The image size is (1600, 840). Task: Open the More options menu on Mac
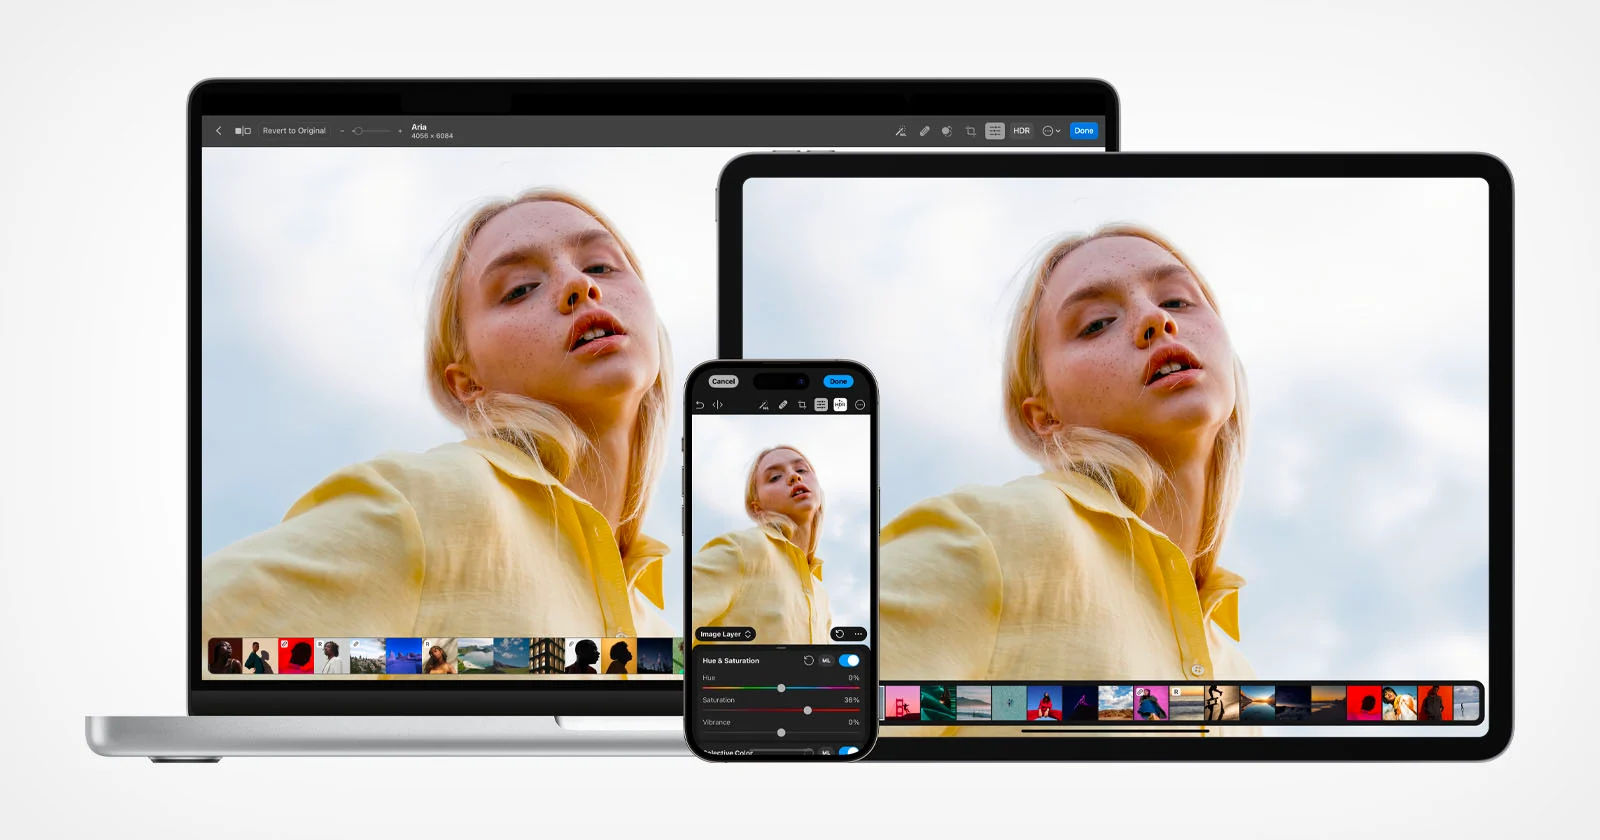1051,131
